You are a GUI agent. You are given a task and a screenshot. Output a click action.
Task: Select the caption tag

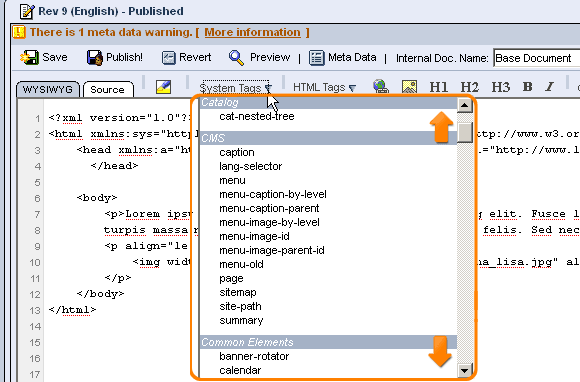coord(237,152)
